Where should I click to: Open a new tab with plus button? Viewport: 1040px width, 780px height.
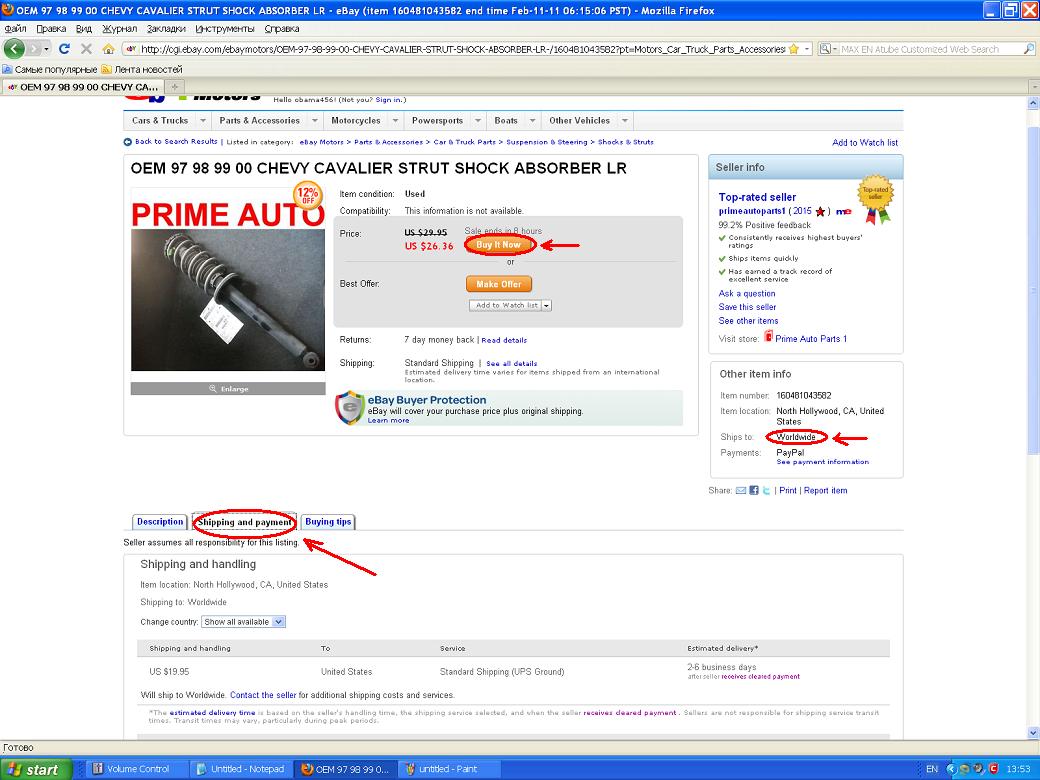pyautogui.click(x=175, y=87)
